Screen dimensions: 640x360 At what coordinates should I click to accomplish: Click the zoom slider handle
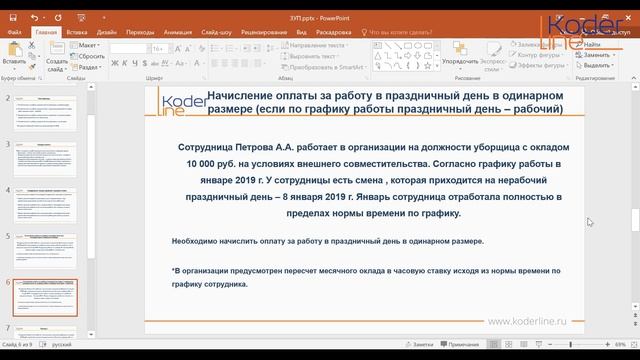pos(570,344)
